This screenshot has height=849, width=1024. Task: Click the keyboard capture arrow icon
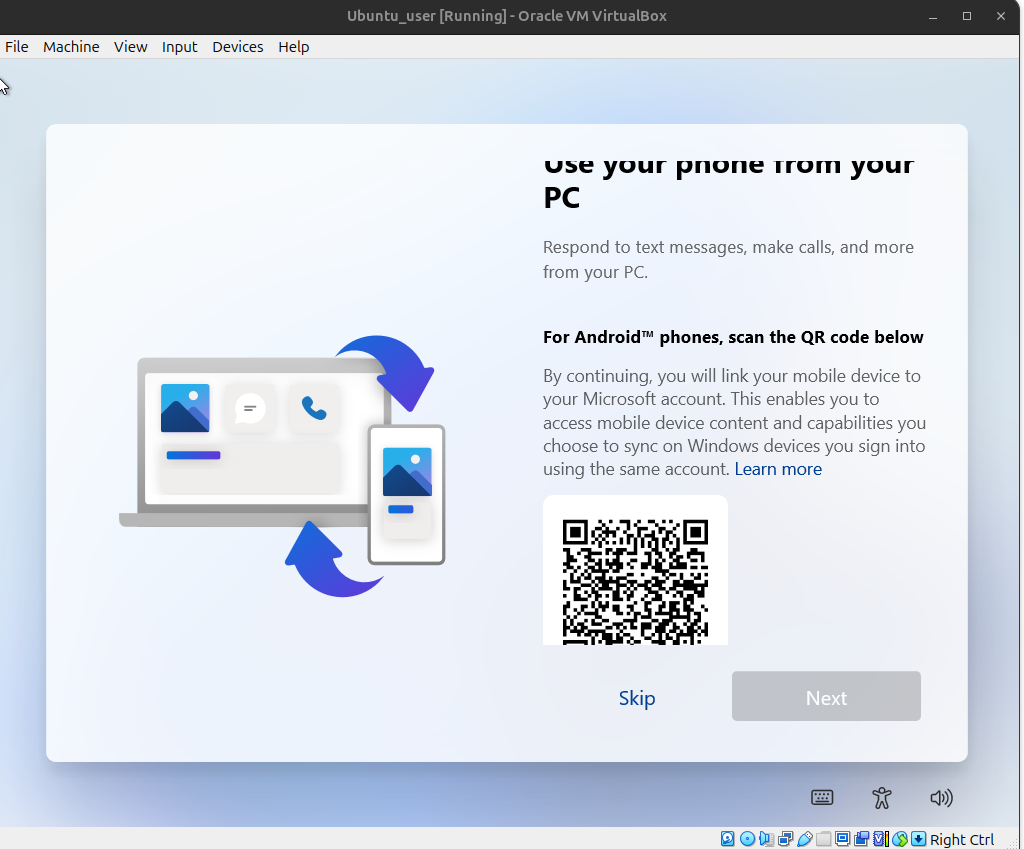[919, 839]
